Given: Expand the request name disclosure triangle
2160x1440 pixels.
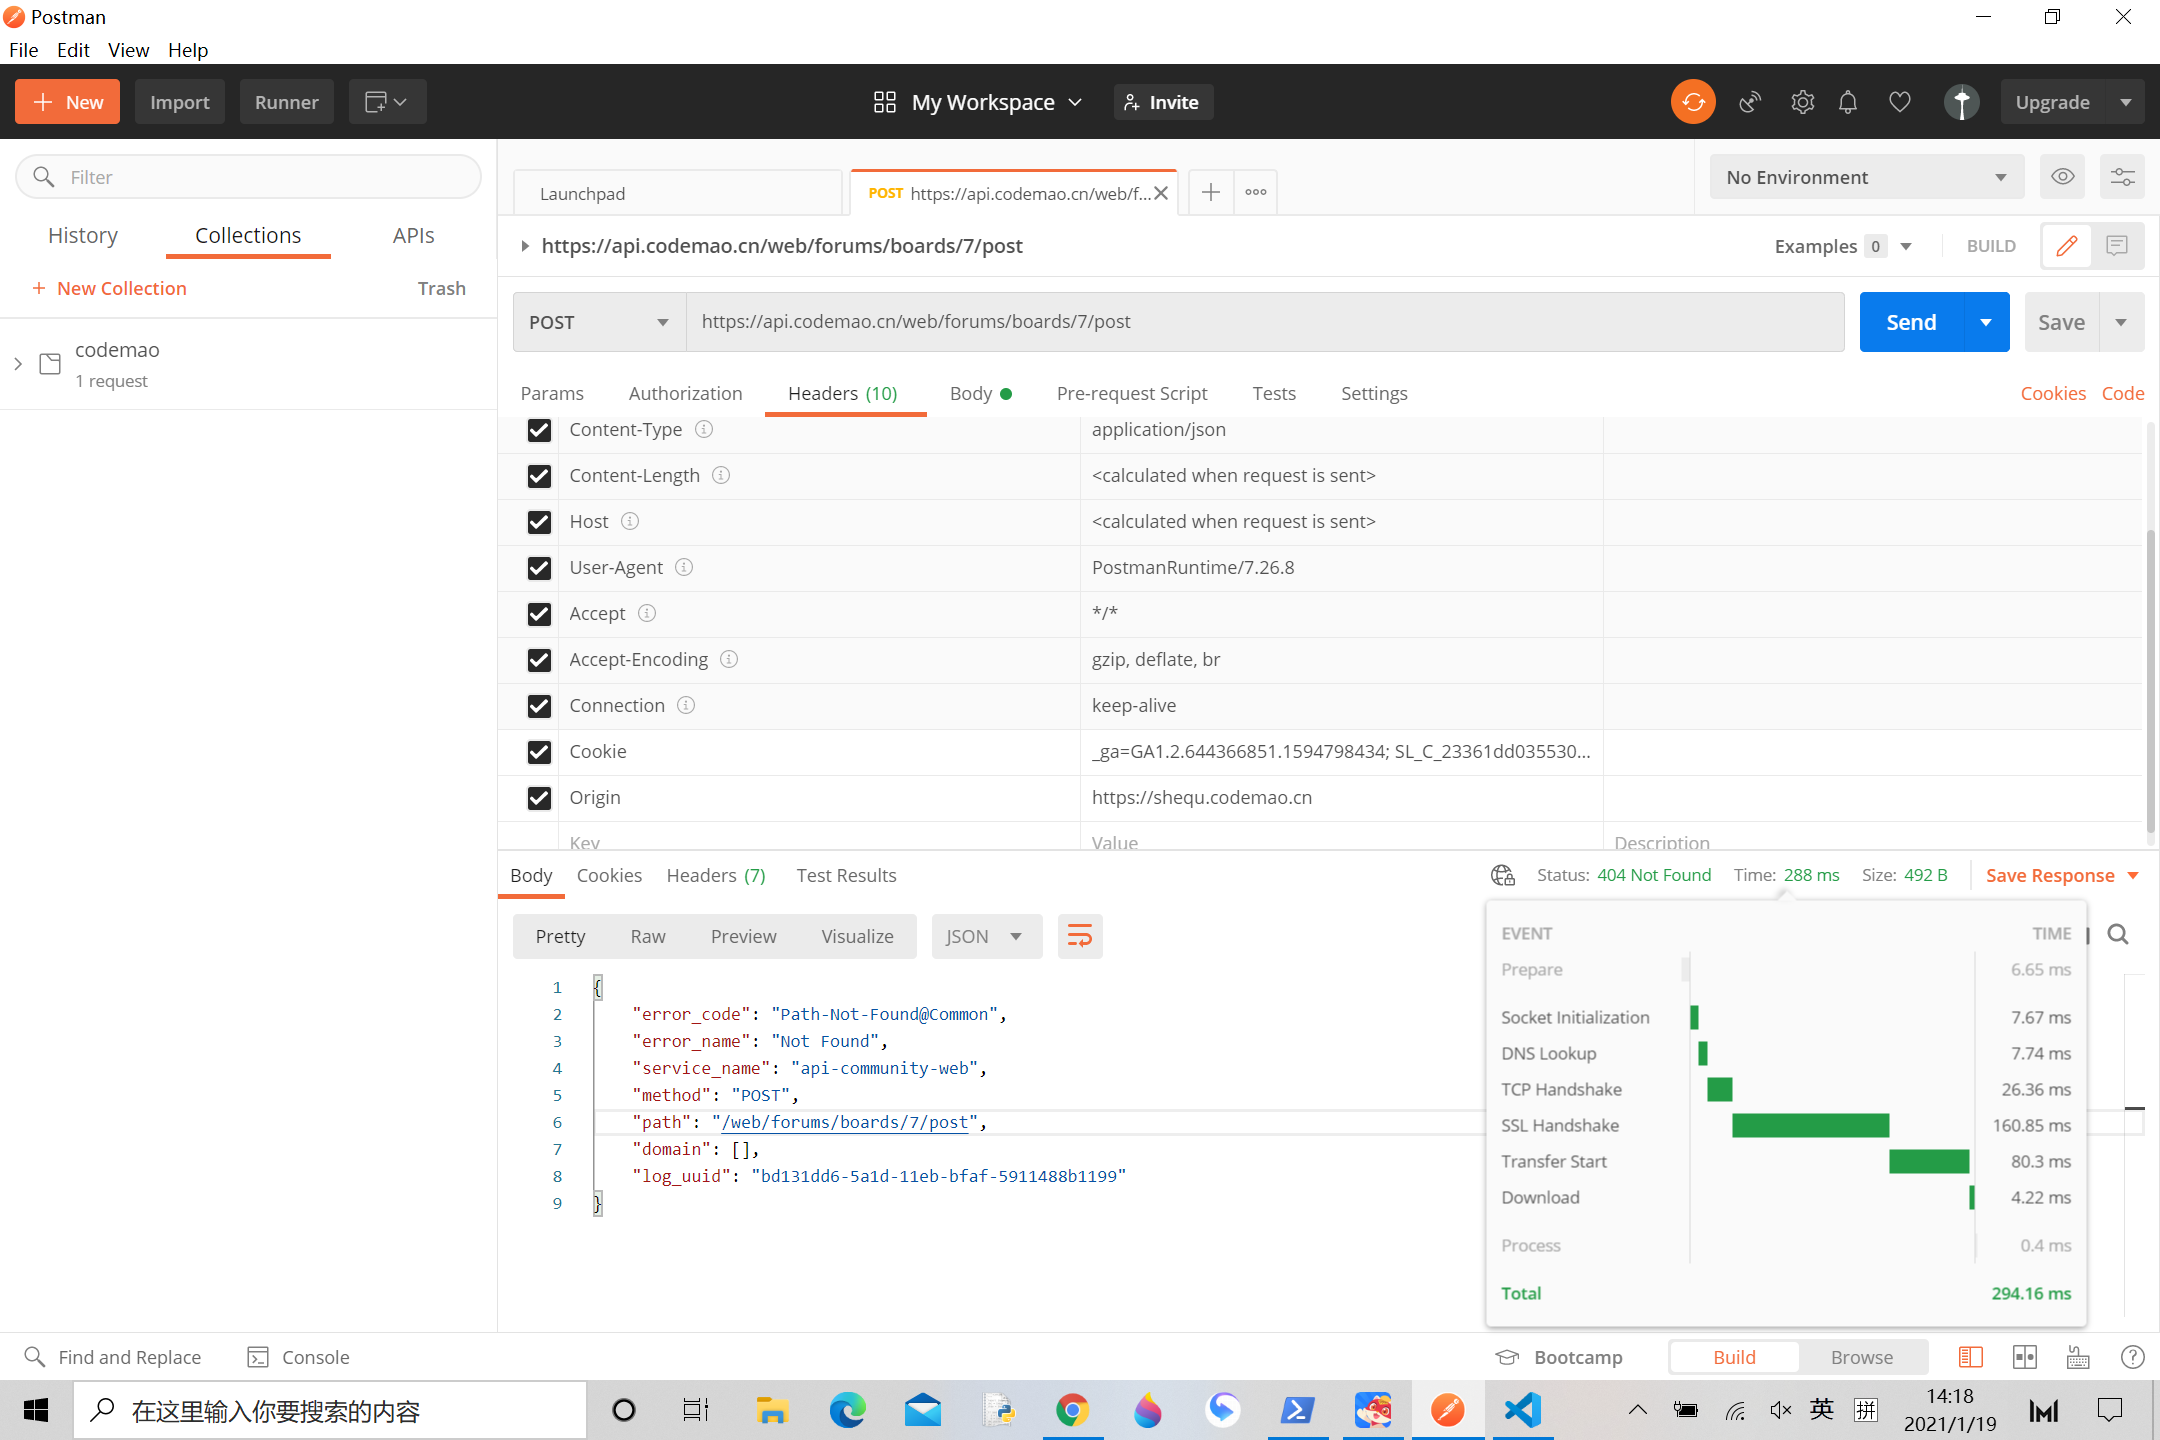Looking at the screenshot, I should click(524, 246).
